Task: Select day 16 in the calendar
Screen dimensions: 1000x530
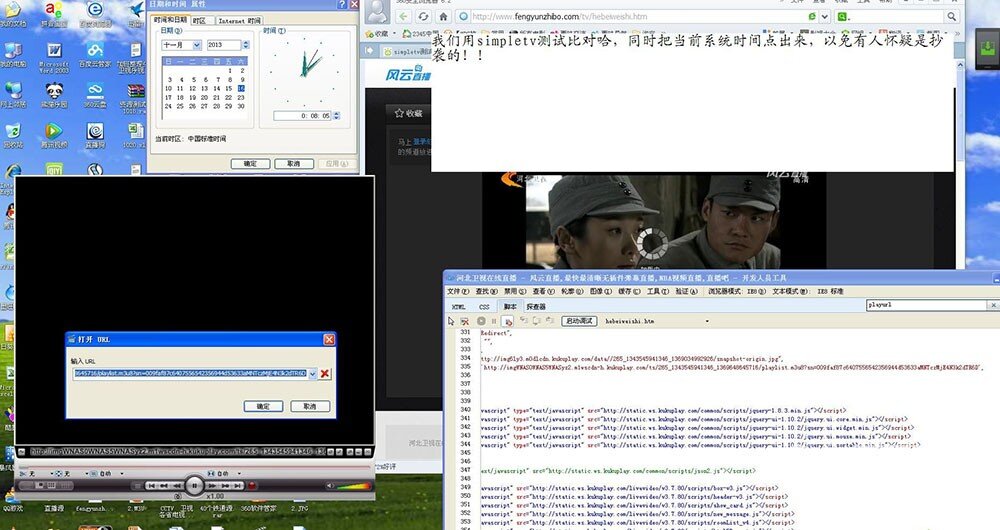Action: coord(241,89)
